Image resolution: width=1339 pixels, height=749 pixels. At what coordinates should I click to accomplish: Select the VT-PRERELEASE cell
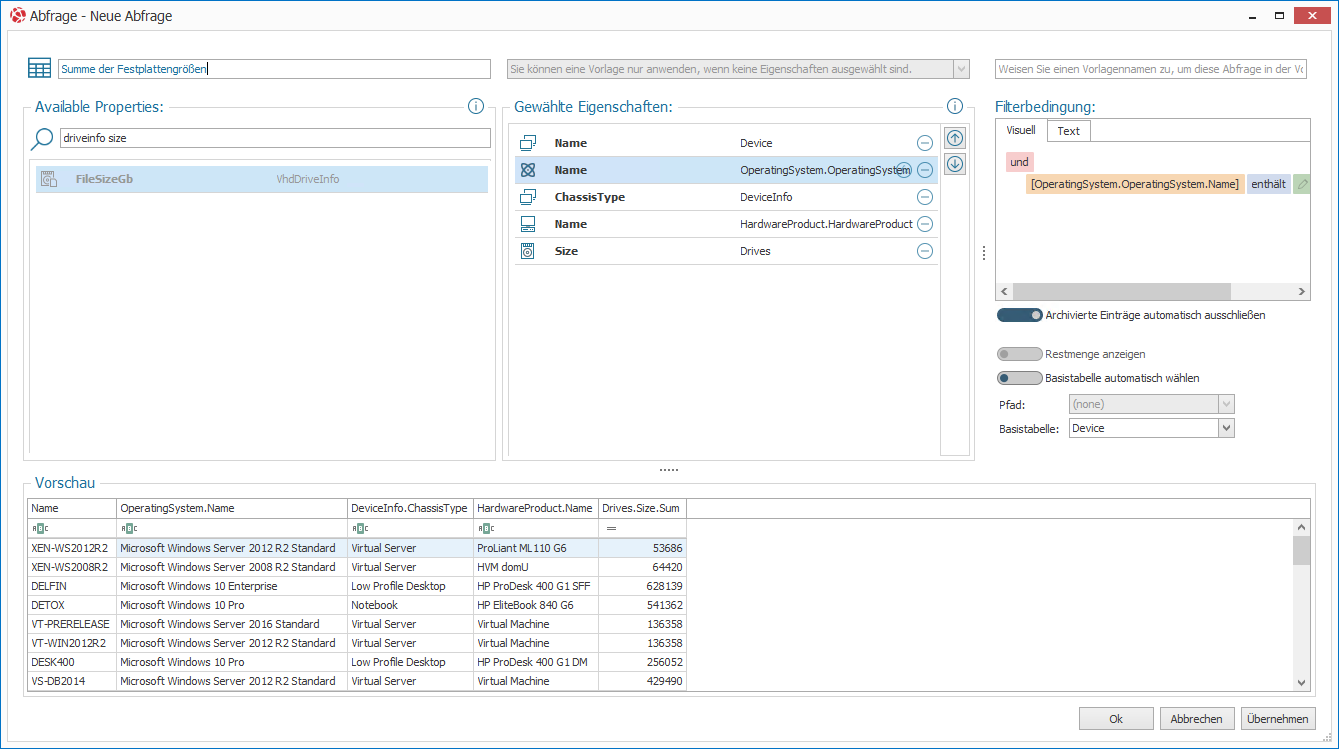(x=72, y=624)
